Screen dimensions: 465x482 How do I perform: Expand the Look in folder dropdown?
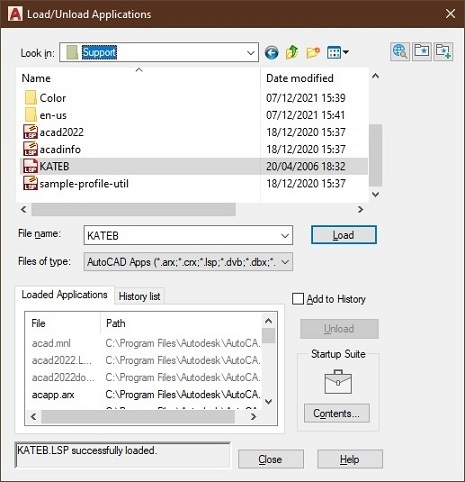(251, 53)
